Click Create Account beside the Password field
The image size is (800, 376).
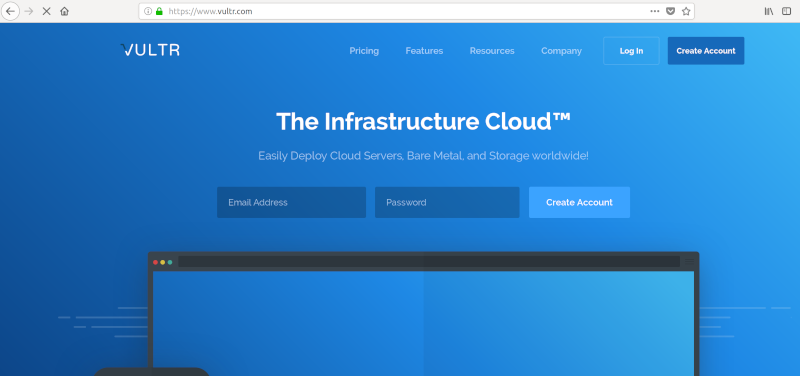coord(579,202)
